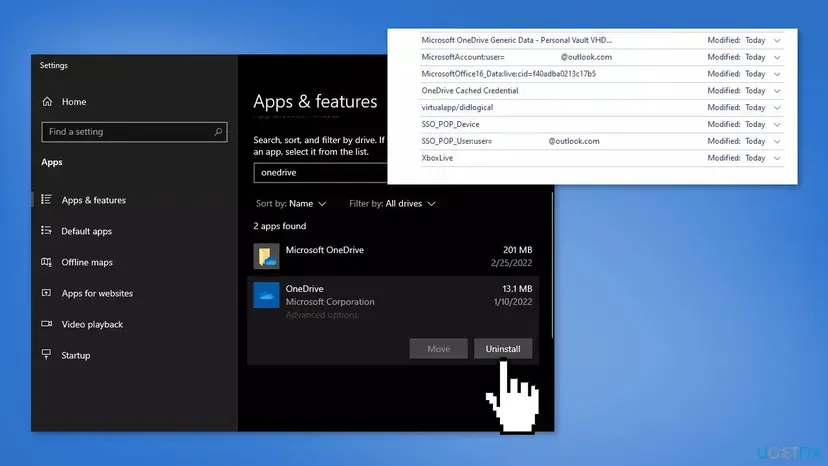
Task: Select the Microsoft OneDrive 201 MB entry
Action: click(393, 256)
